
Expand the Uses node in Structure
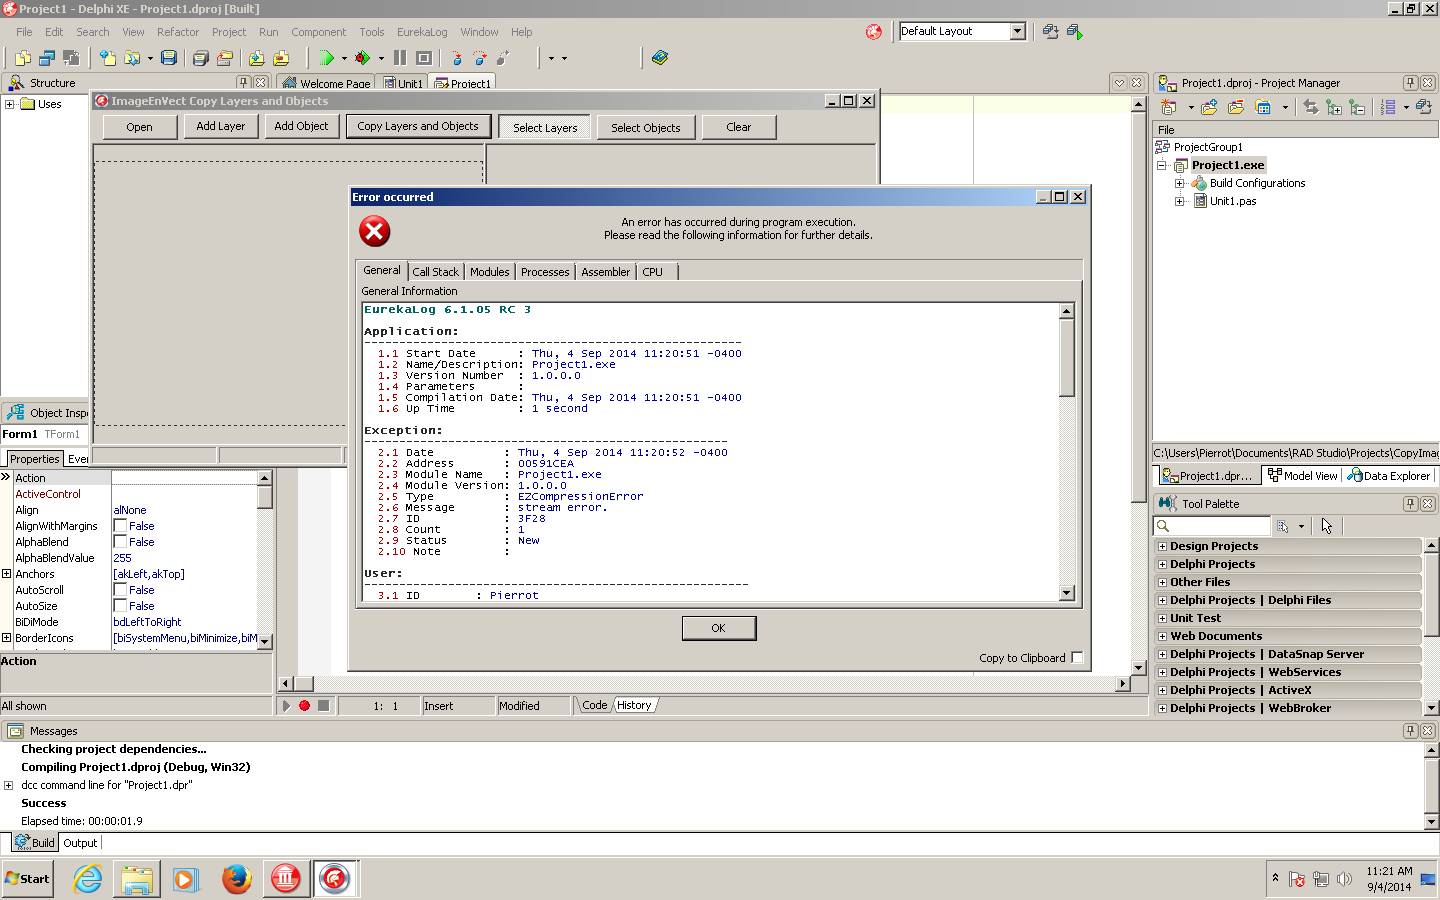pos(10,104)
